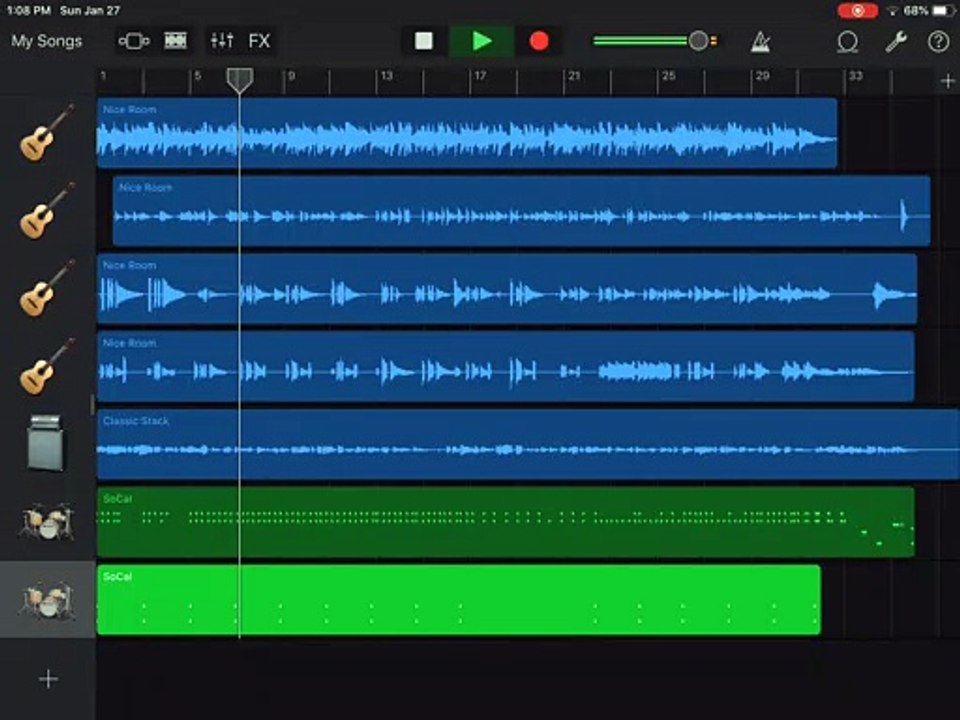Jump to bar 17 on the ruler
Viewport: 960px width, 720px height.
[x=480, y=76]
